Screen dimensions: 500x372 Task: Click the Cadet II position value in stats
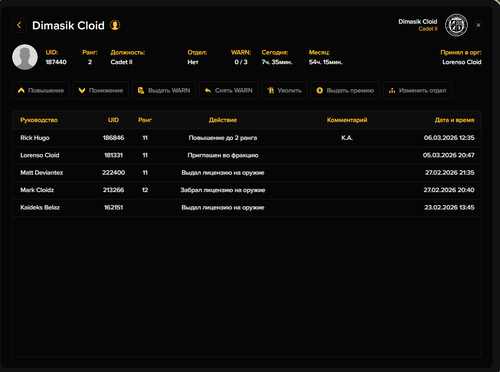pos(122,62)
